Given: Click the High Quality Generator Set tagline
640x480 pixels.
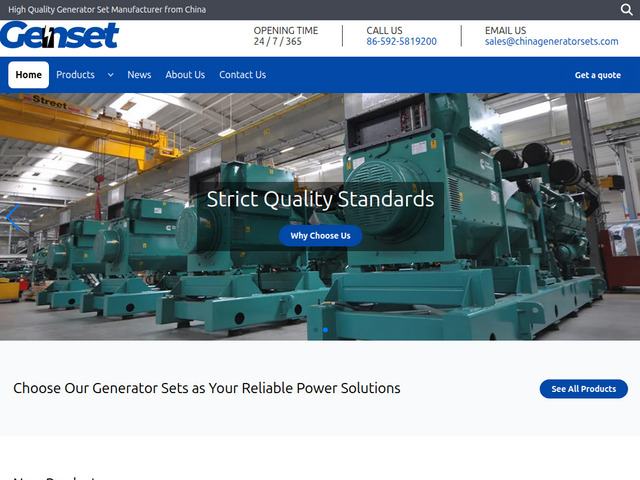Looking at the screenshot, I should 107,9.
